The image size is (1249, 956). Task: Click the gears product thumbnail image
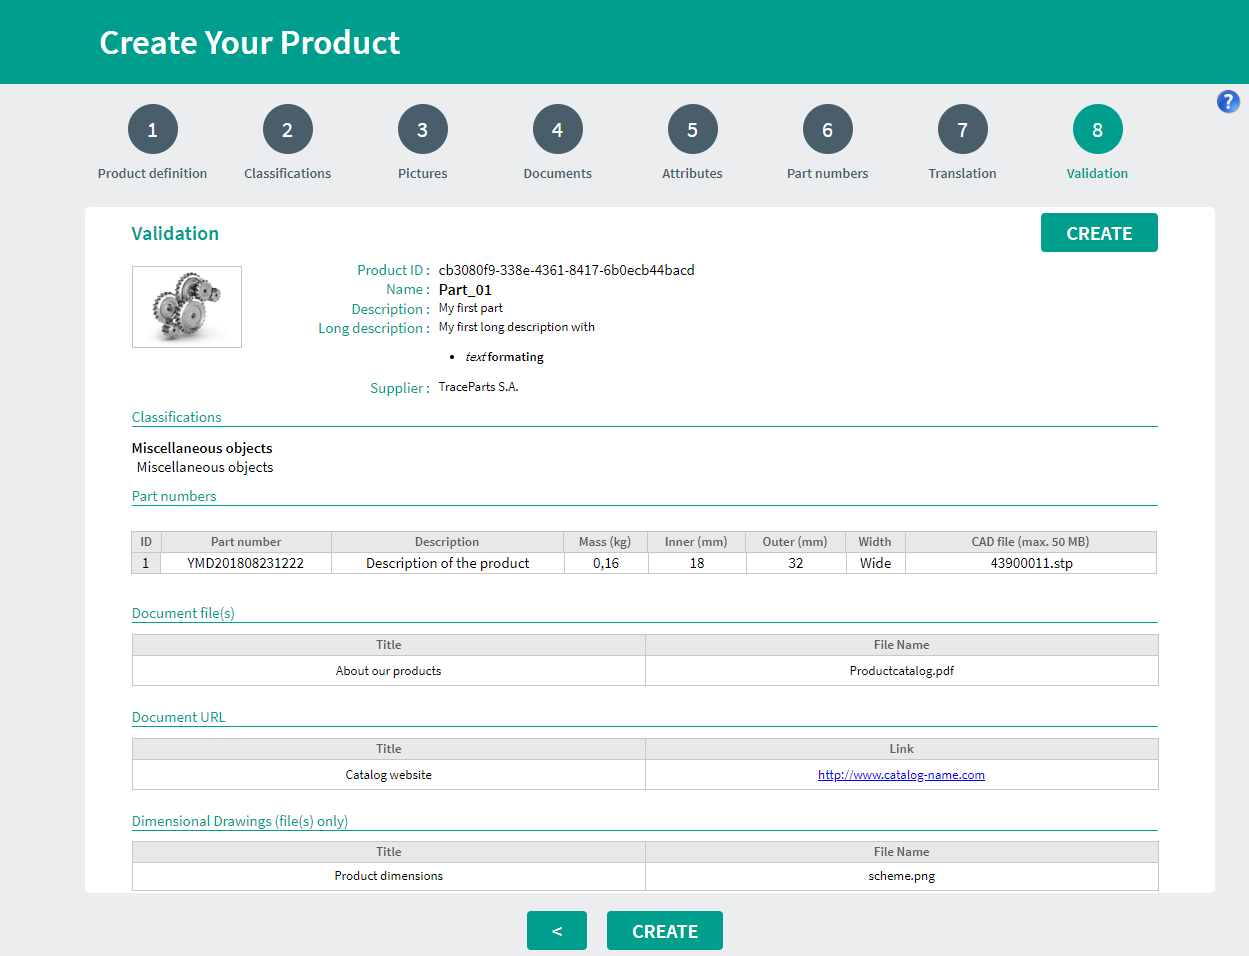[187, 307]
